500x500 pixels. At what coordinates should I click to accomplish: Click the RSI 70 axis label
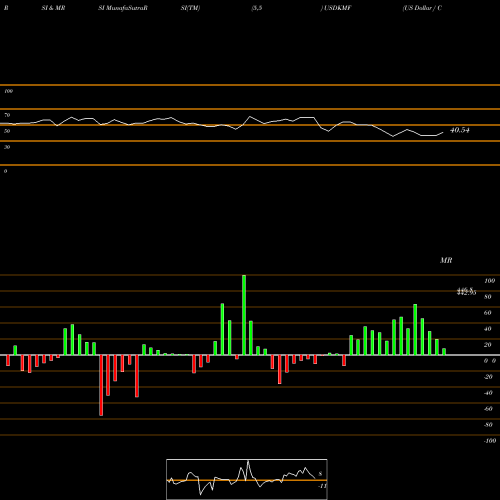point(7,115)
